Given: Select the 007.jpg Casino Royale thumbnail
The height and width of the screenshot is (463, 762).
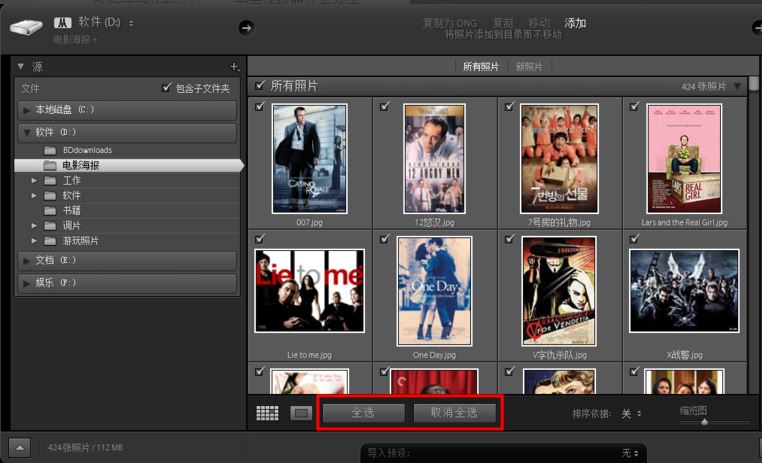Looking at the screenshot, I should 310,158.
